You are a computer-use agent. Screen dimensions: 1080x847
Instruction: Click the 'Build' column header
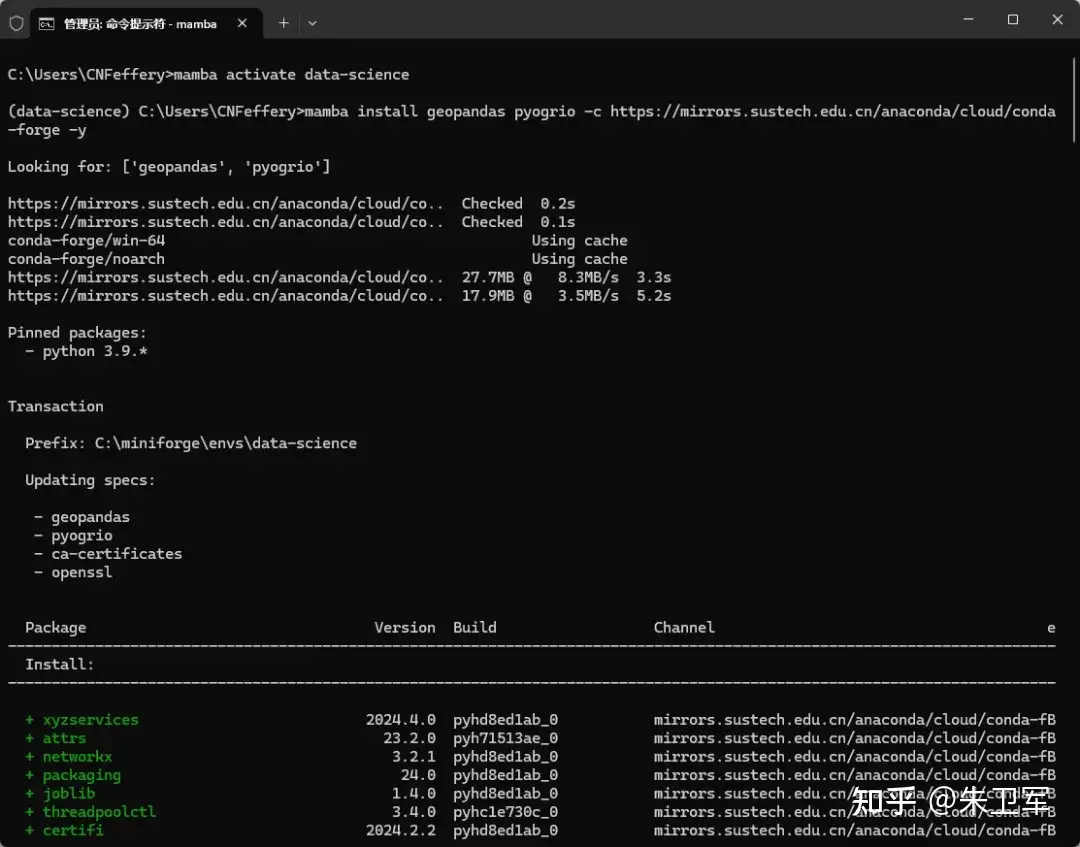tap(475, 628)
